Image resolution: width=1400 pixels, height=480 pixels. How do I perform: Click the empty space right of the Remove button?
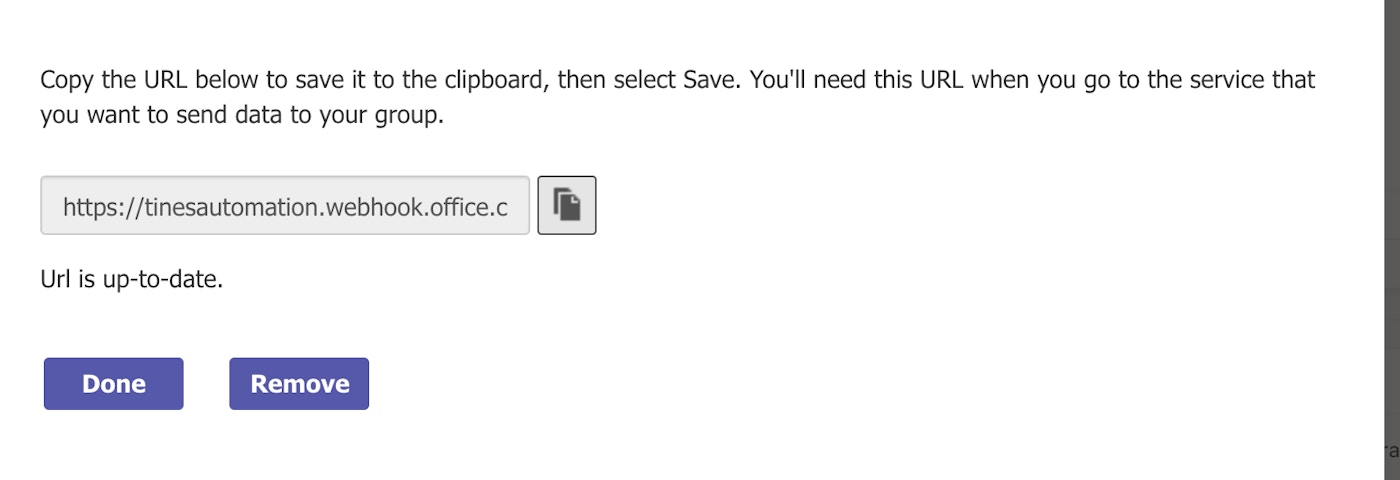click(x=700, y=384)
